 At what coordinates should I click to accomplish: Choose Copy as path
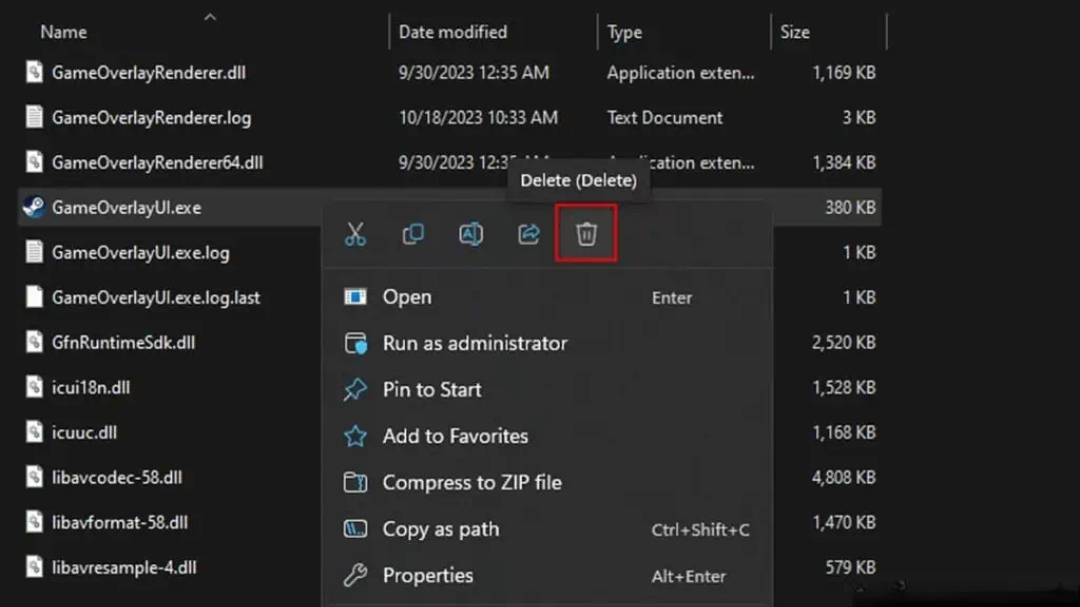click(440, 529)
